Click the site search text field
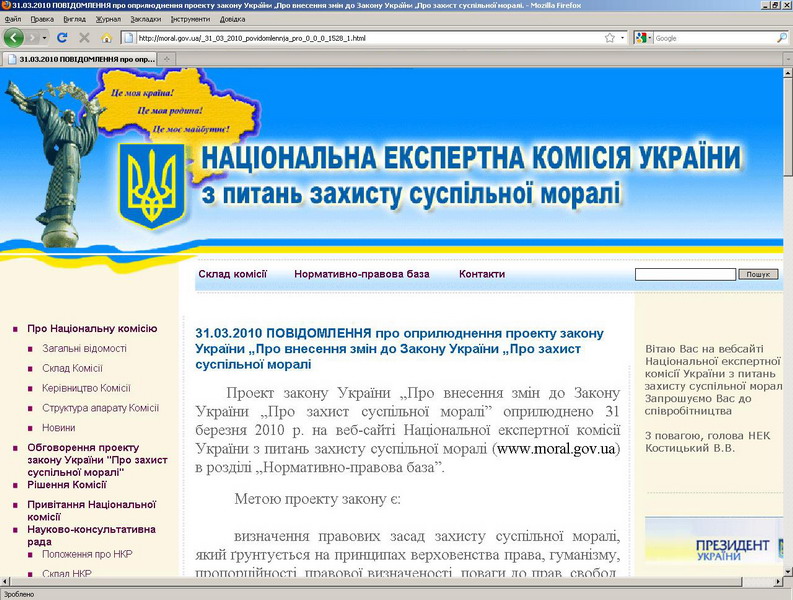 tap(685, 274)
